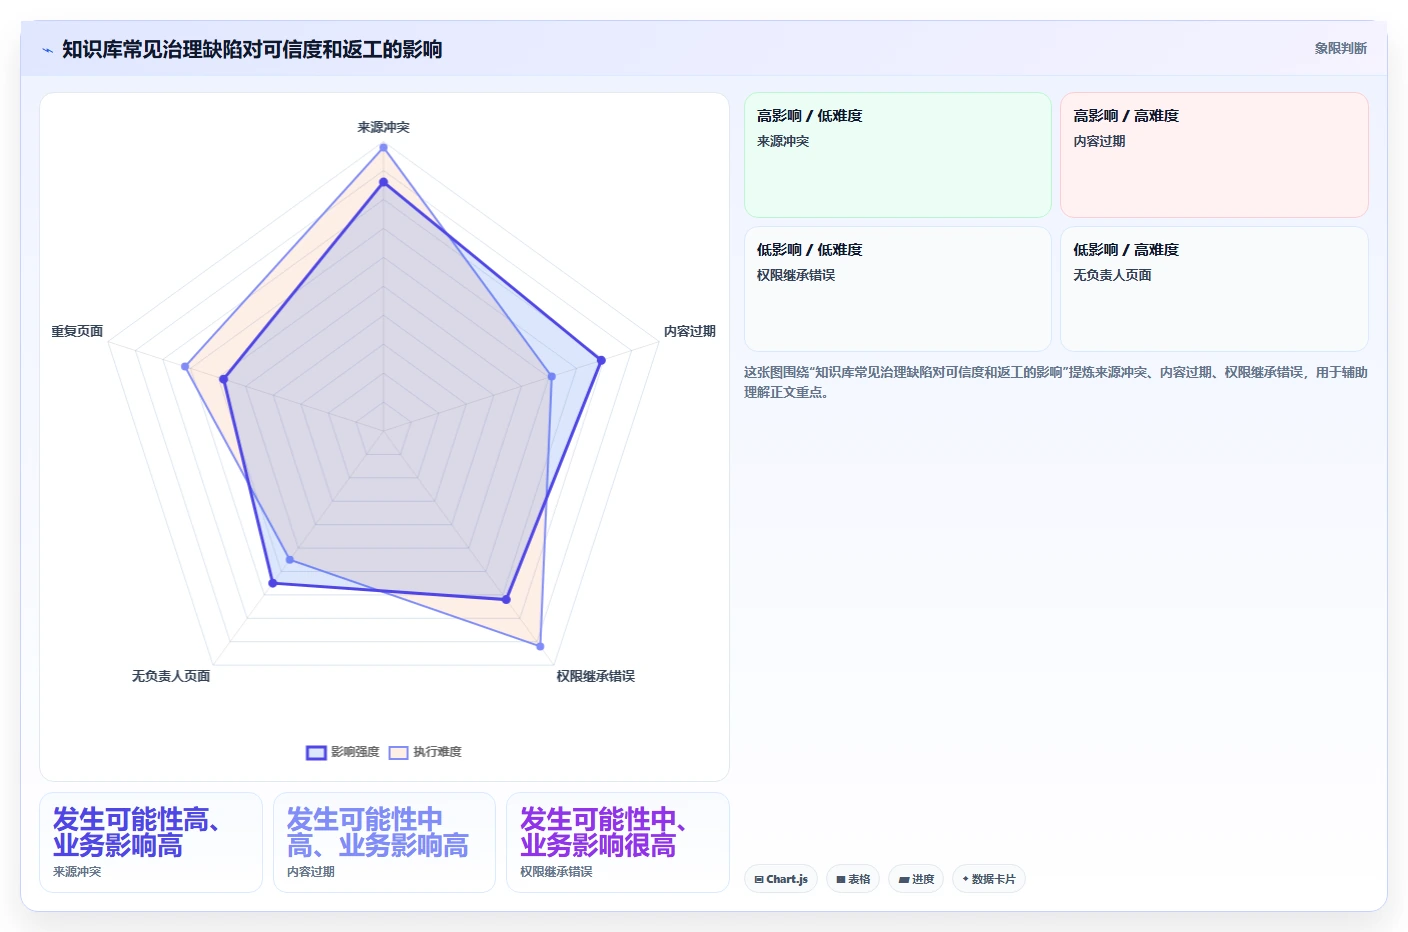Select the 低影响 / 低难度 quadrant card

click(x=897, y=289)
